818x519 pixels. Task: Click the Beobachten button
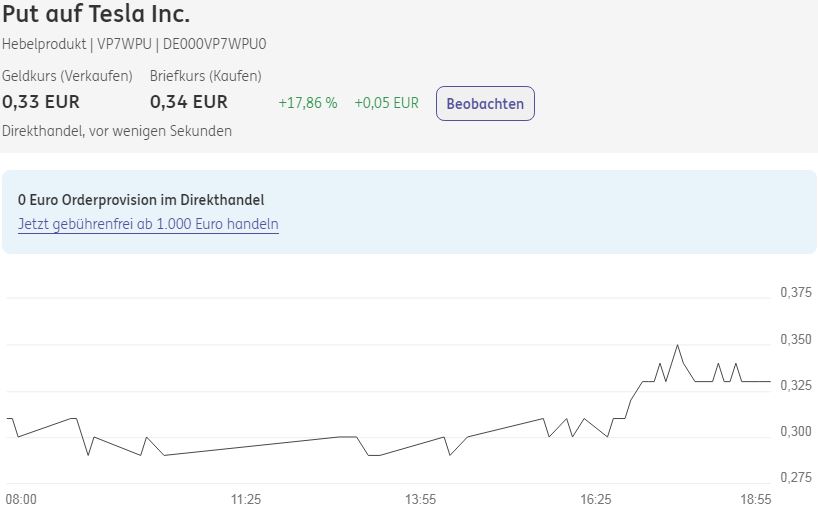click(485, 104)
